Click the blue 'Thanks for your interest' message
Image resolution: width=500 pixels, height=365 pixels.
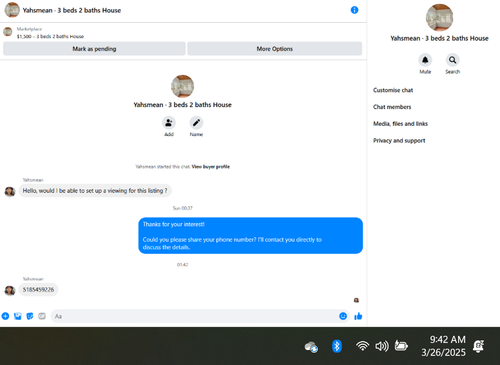(251, 236)
